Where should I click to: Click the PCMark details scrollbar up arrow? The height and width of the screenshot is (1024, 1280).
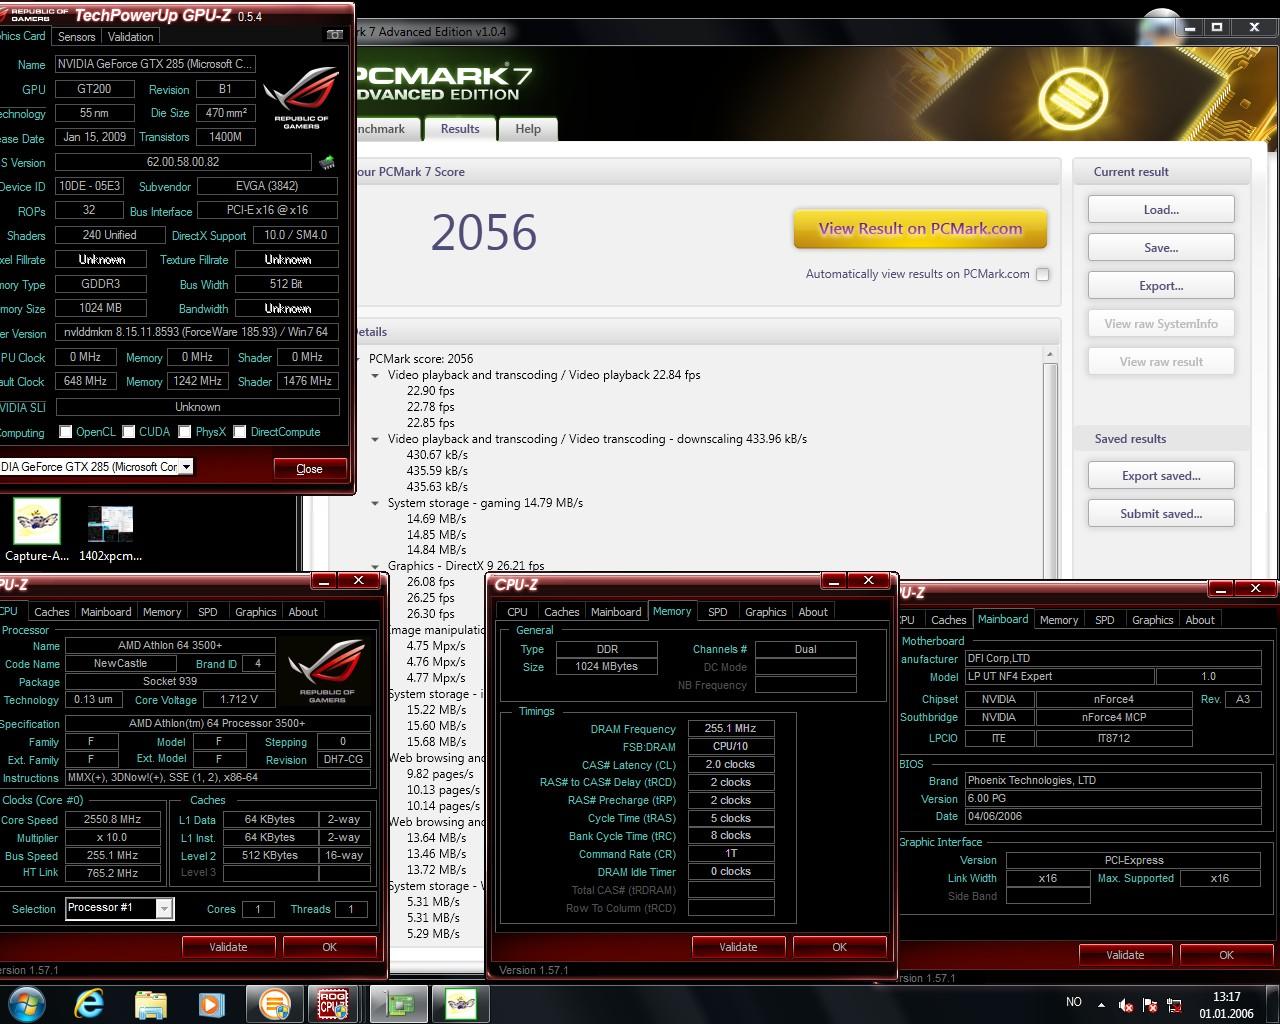[x=1050, y=355]
